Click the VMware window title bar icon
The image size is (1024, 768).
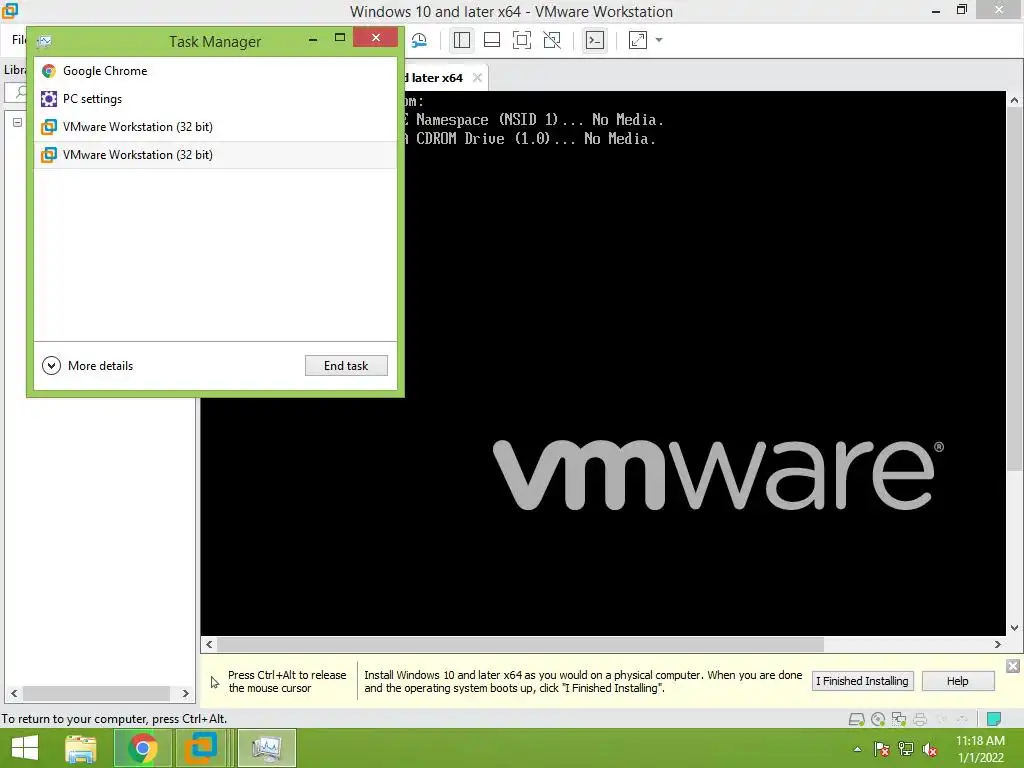point(10,11)
